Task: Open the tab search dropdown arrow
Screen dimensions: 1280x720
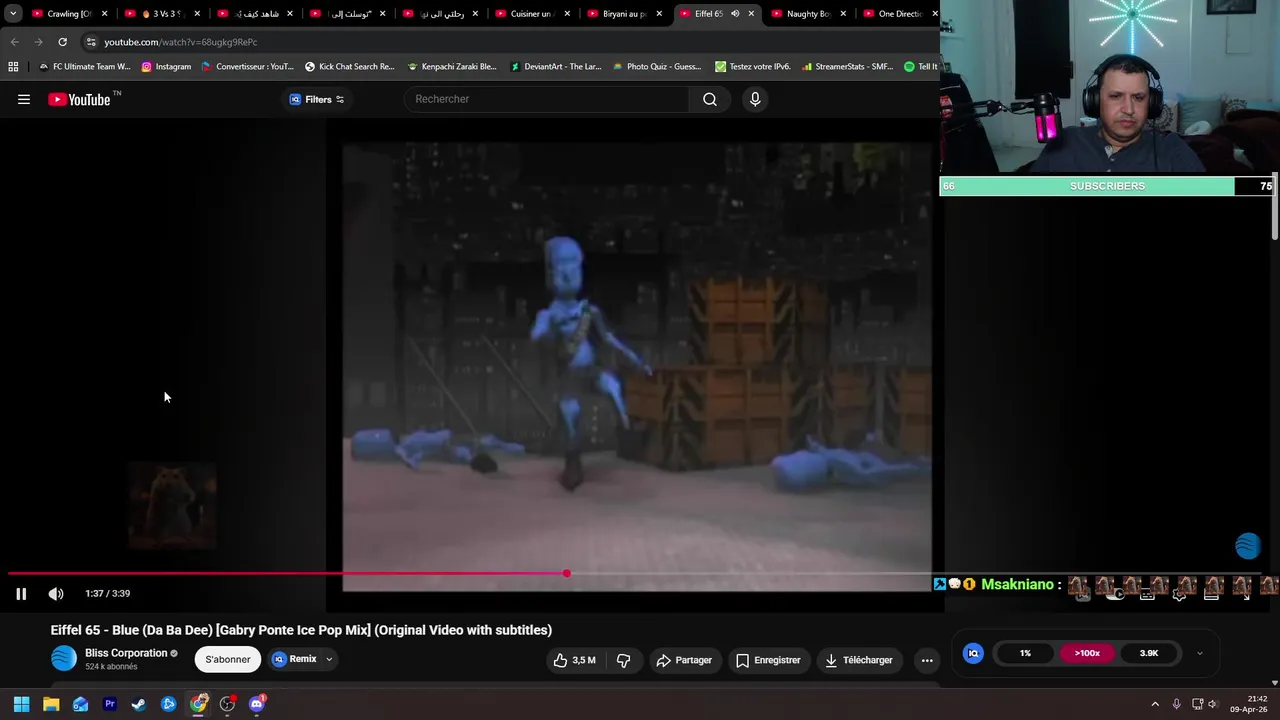Action: click(13, 14)
